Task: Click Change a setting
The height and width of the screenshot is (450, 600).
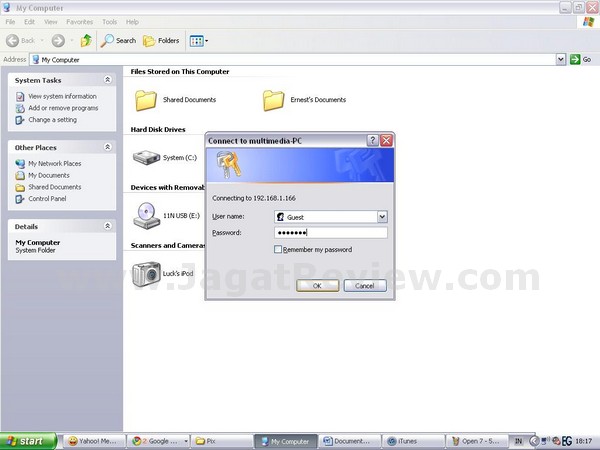Action: (52, 120)
